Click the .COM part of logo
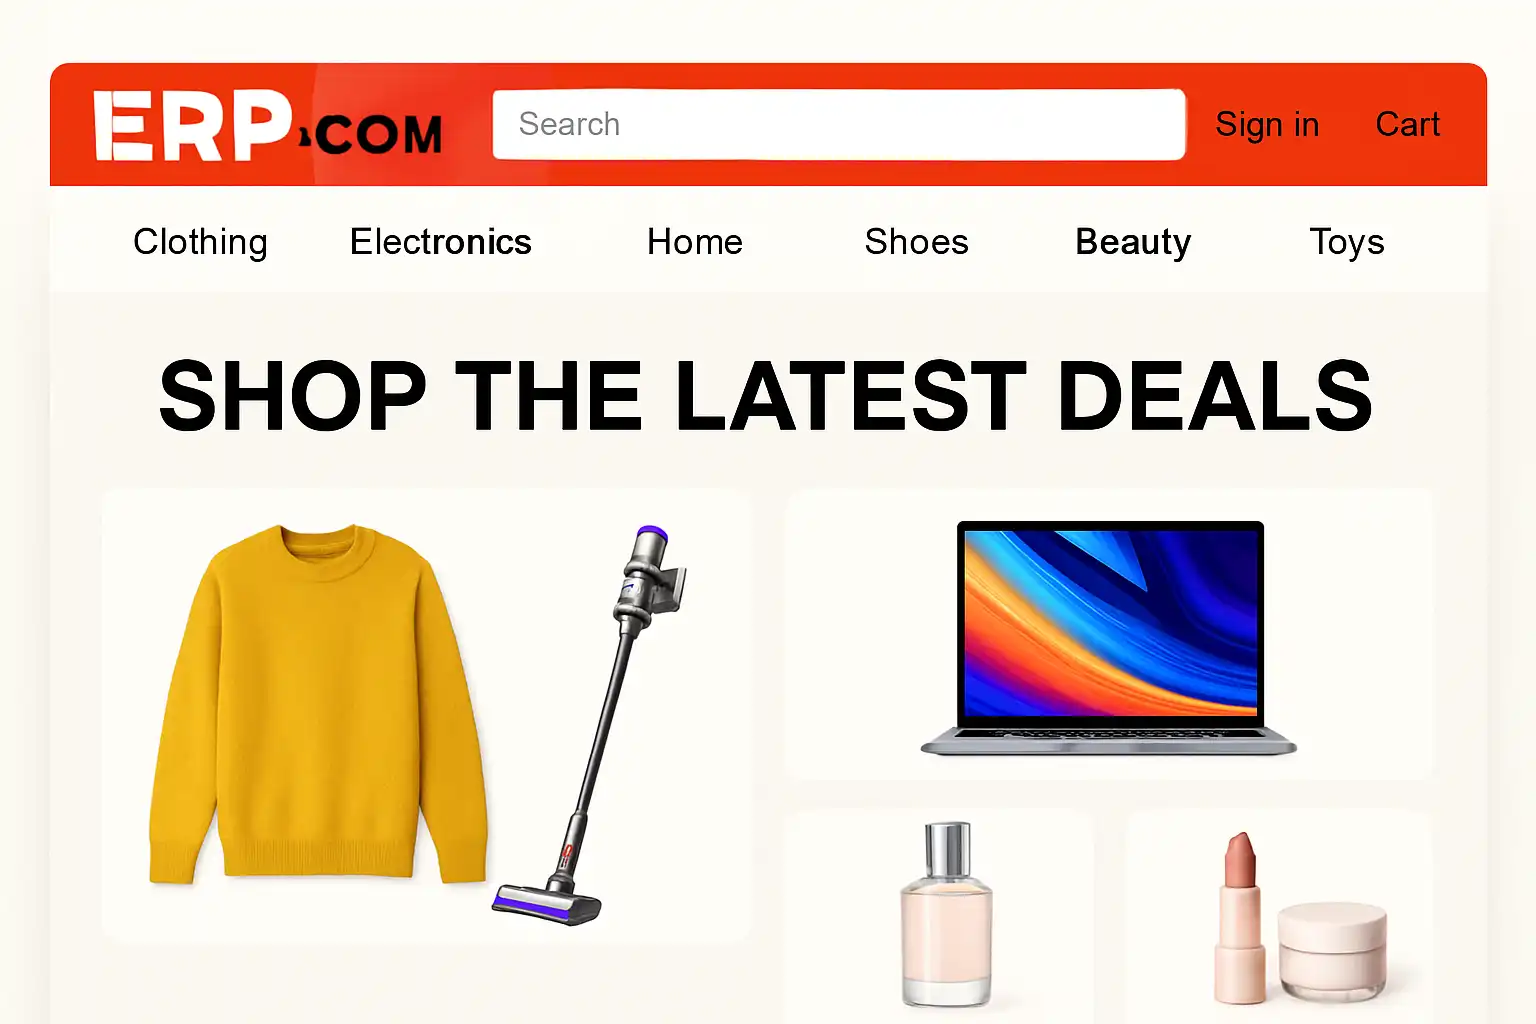 (x=374, y=135)
